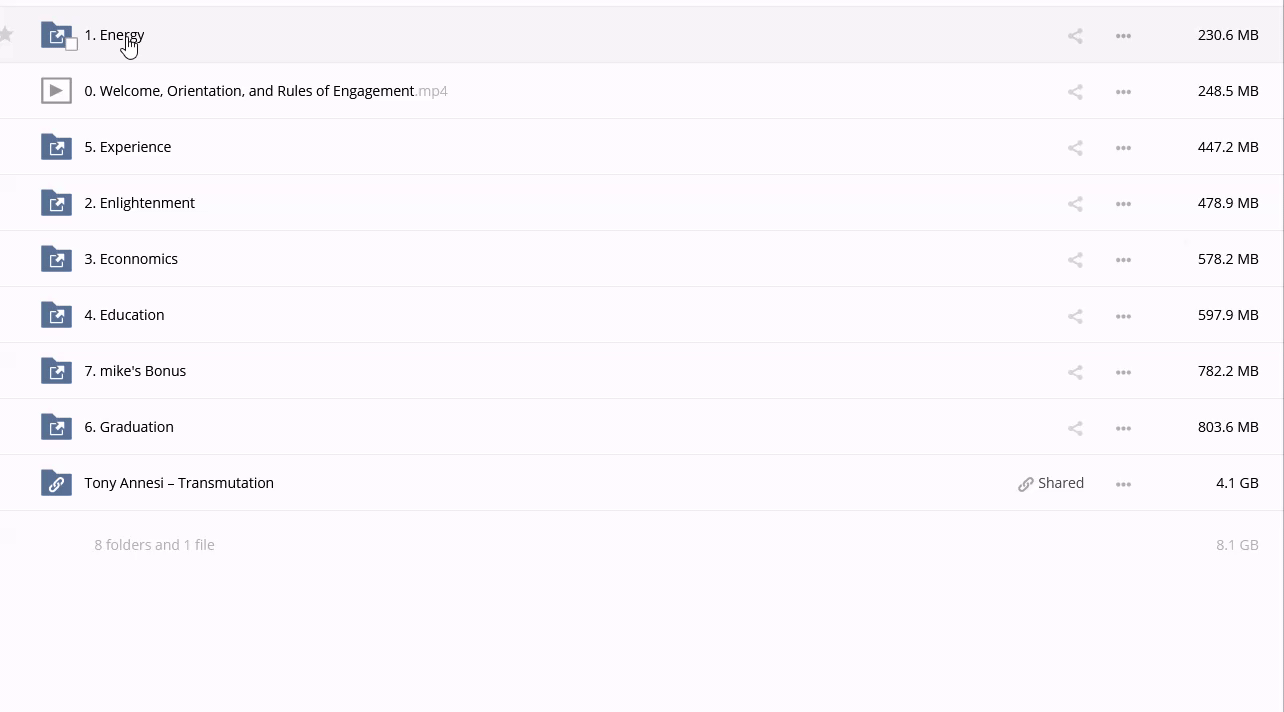Image resolution: width=1284 pixels, height=712 pixels.
Task: Play the Welcome, Orientation video file icon
Action: click(56, 91)
